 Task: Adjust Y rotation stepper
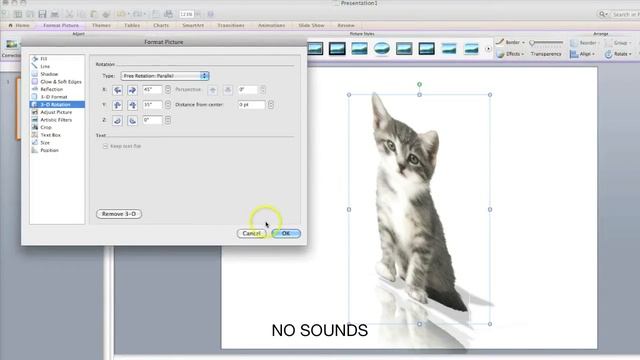click(x=168, y=105)
